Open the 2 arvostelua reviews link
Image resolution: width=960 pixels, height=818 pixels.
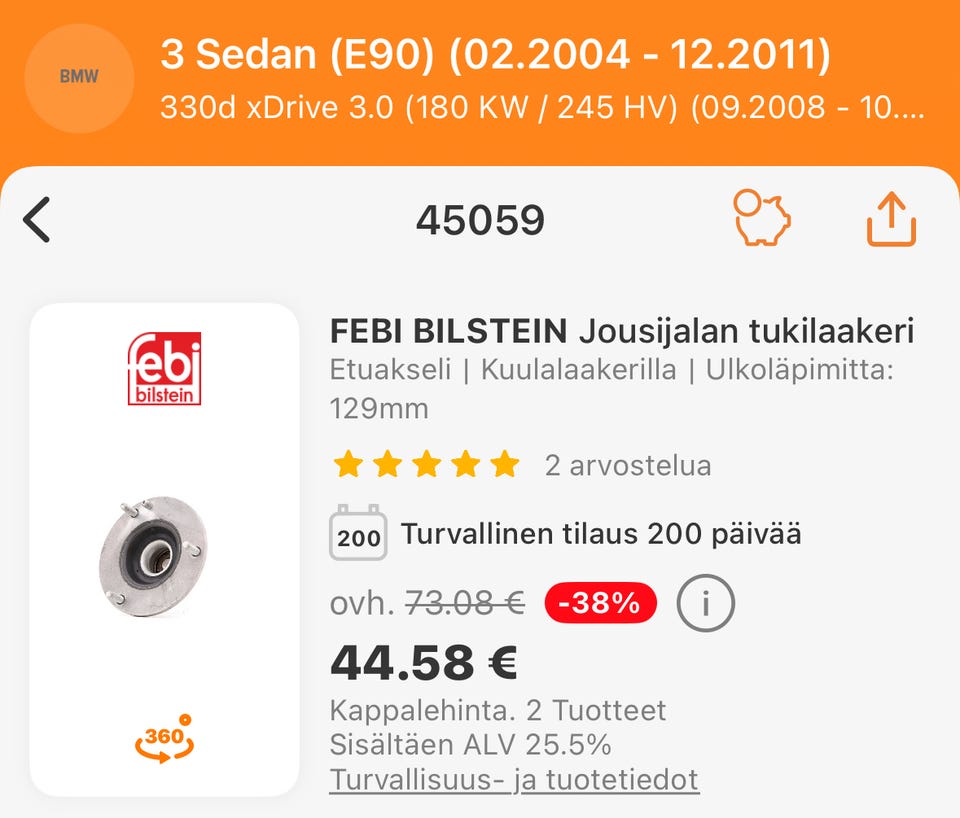(628, 465)
